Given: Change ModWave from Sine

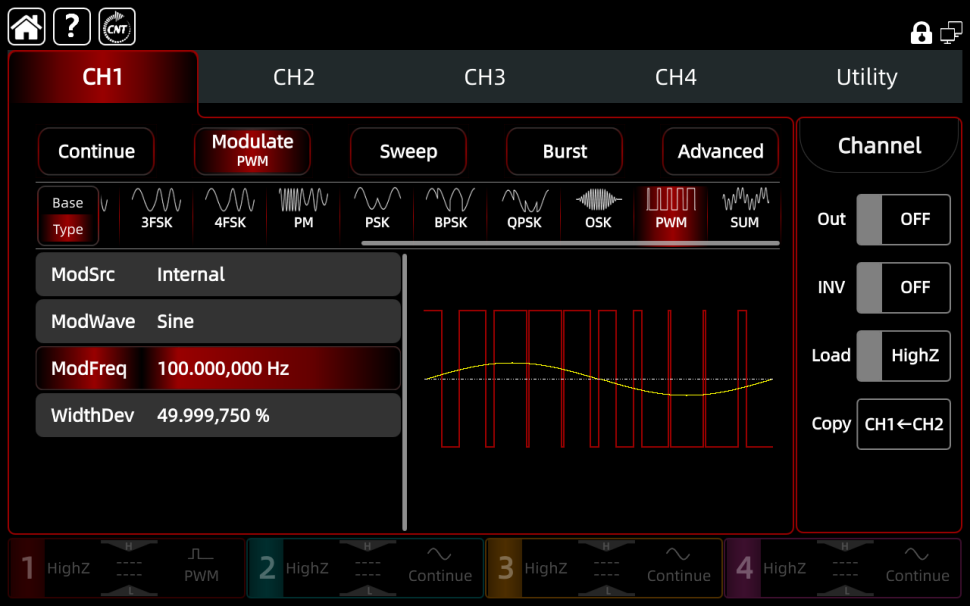Looking at the screenshot, I should click(218, 321).
